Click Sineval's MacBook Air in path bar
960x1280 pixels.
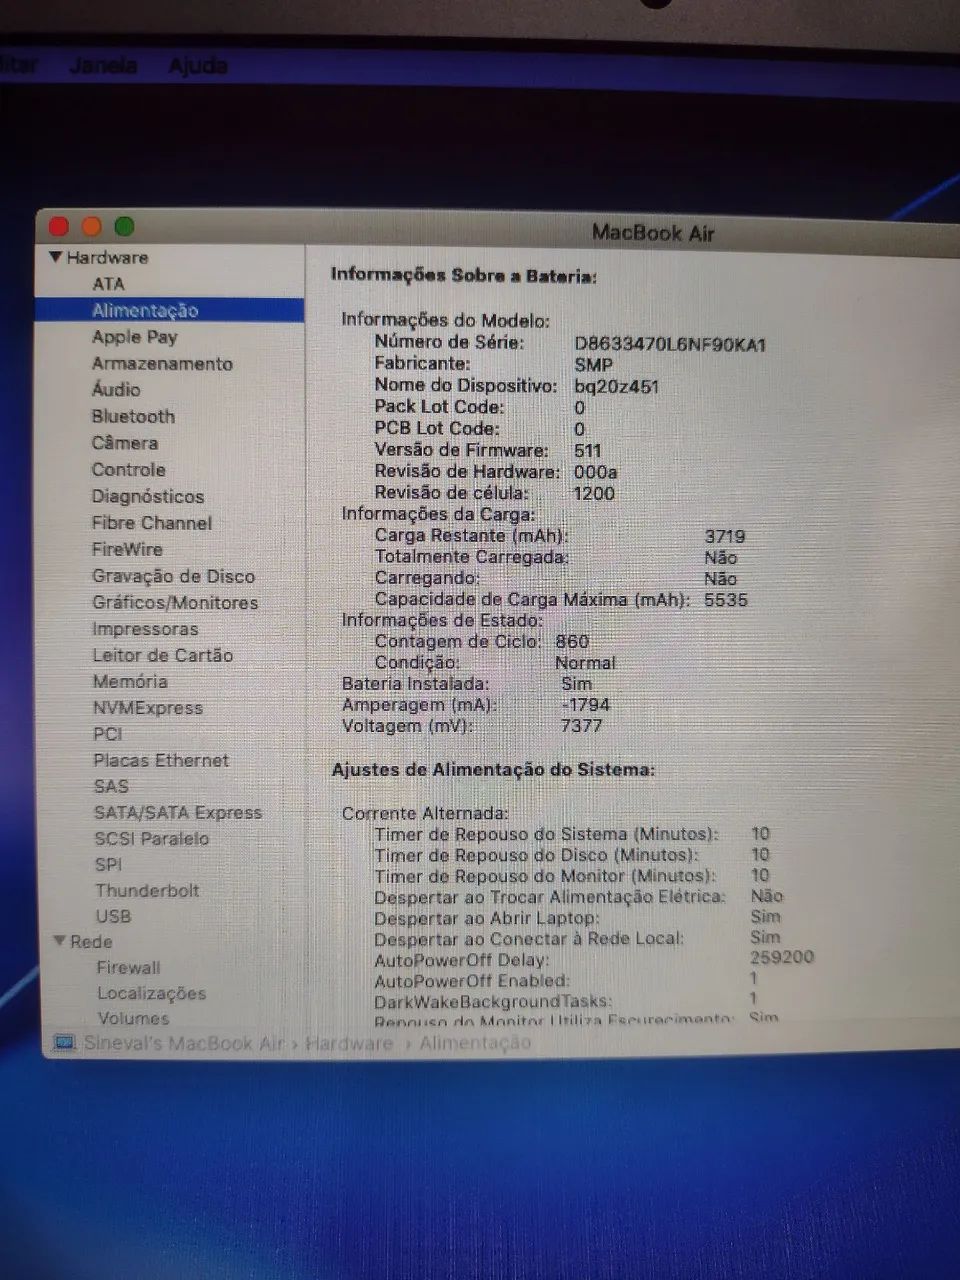(x=184, y=1043)
